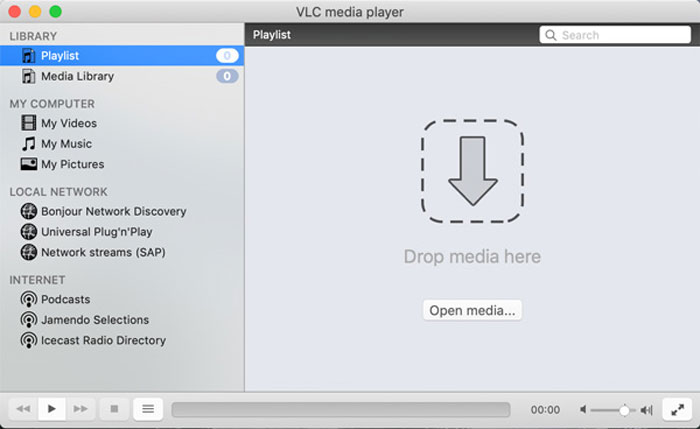Minimize the VLC window with the yellow button
This screenshot has height=429, width=700.
click(35, 11)
